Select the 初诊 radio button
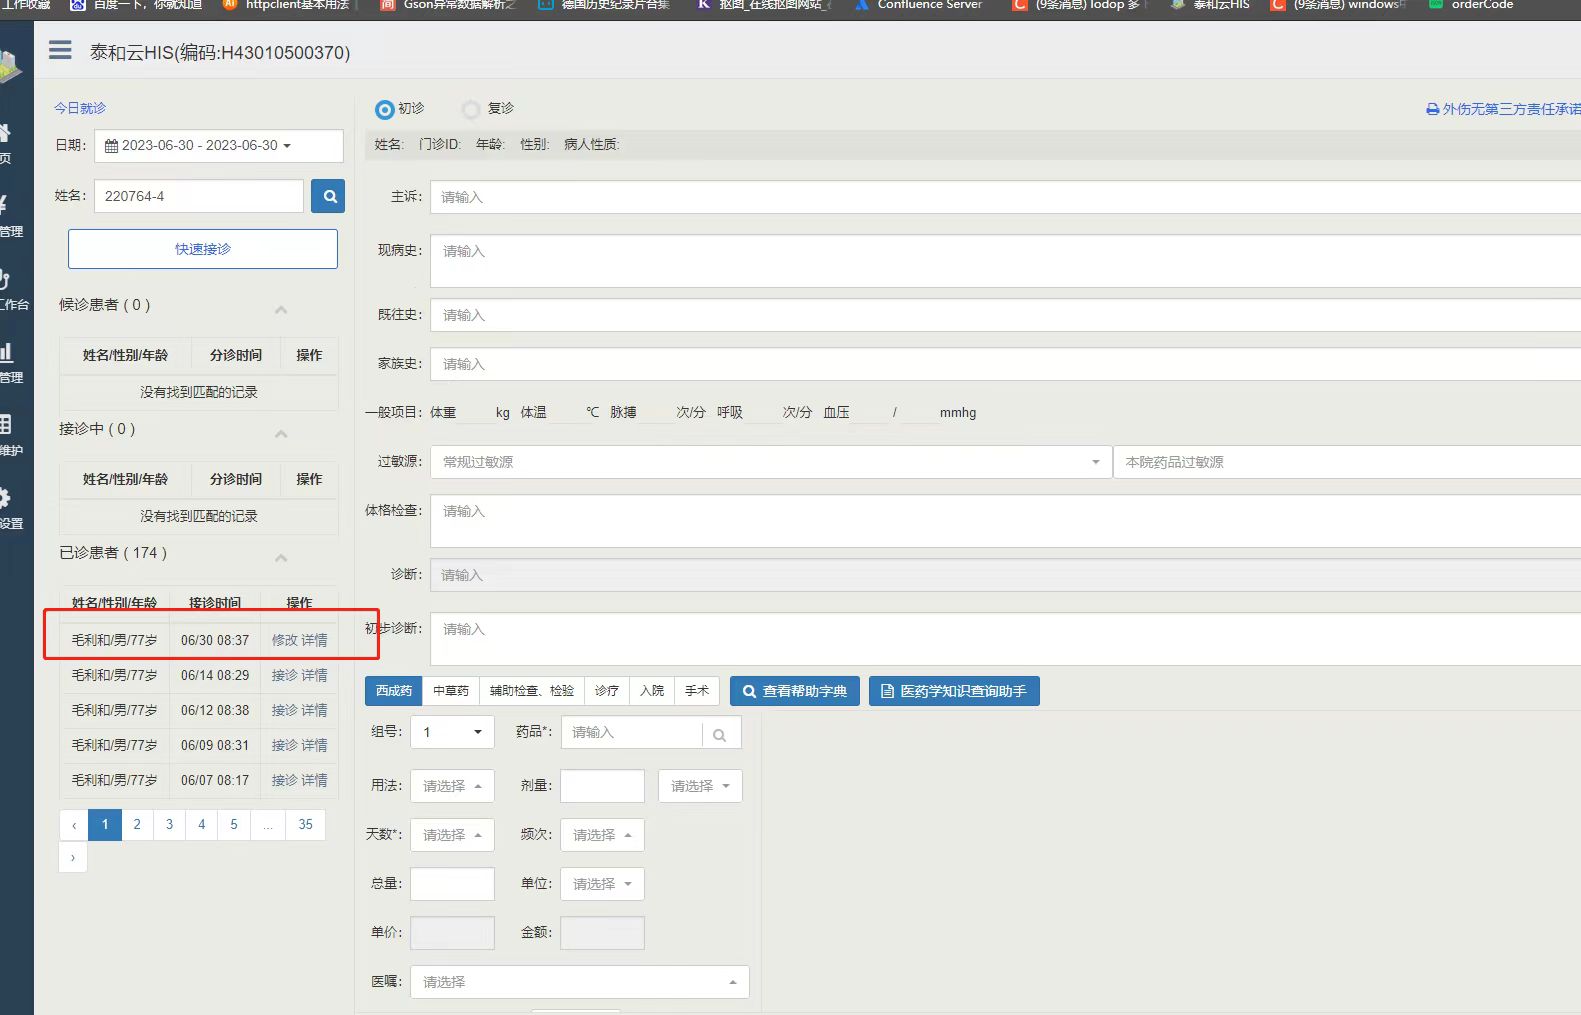 [x=384, y=109]
